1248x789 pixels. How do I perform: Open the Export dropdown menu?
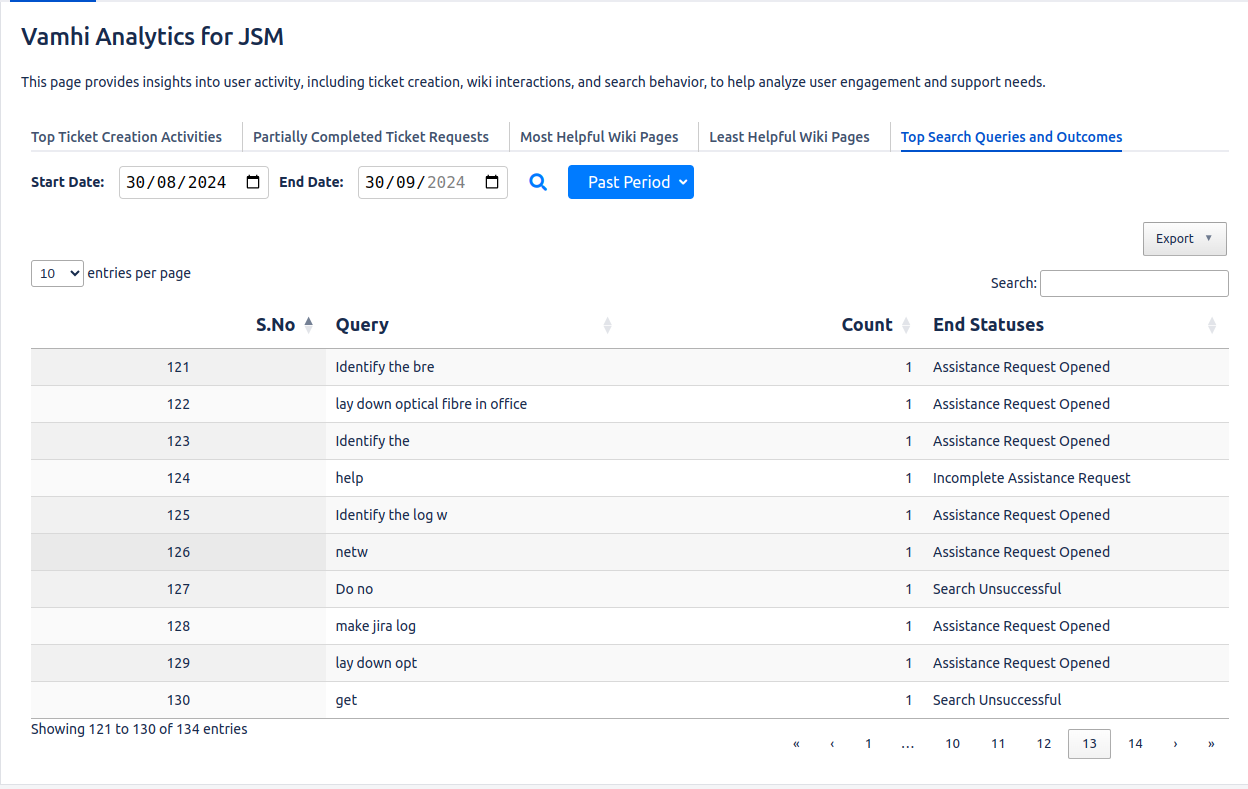pos(1184,239)
